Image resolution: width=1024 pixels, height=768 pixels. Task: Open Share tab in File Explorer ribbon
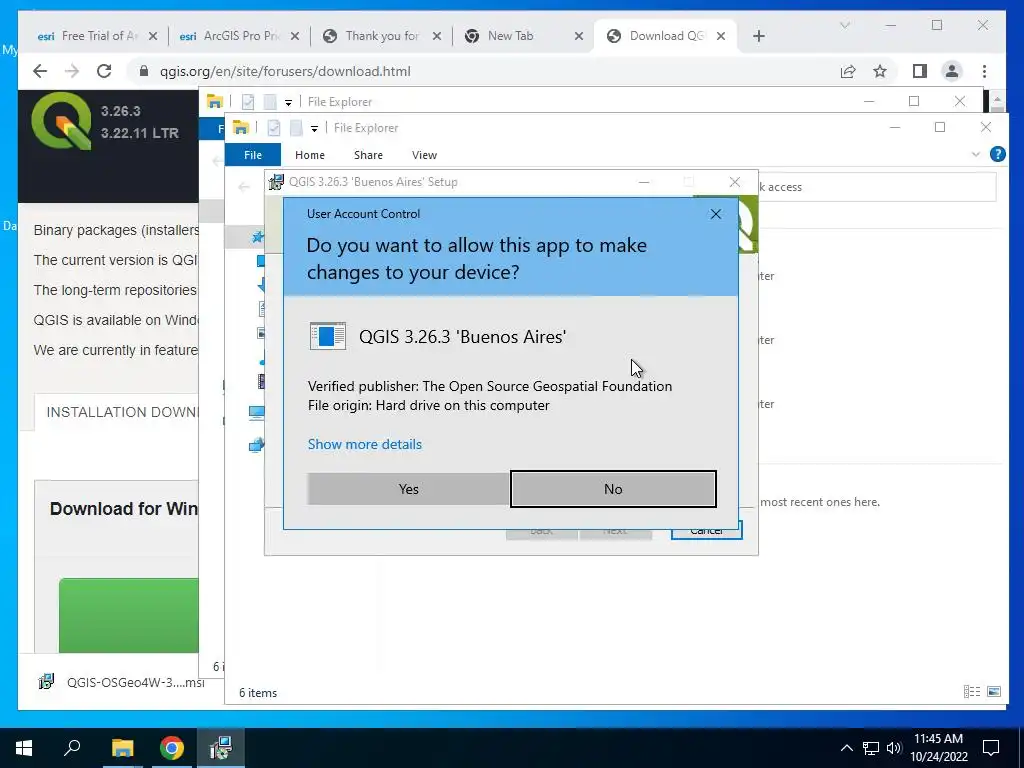(368, 155)
